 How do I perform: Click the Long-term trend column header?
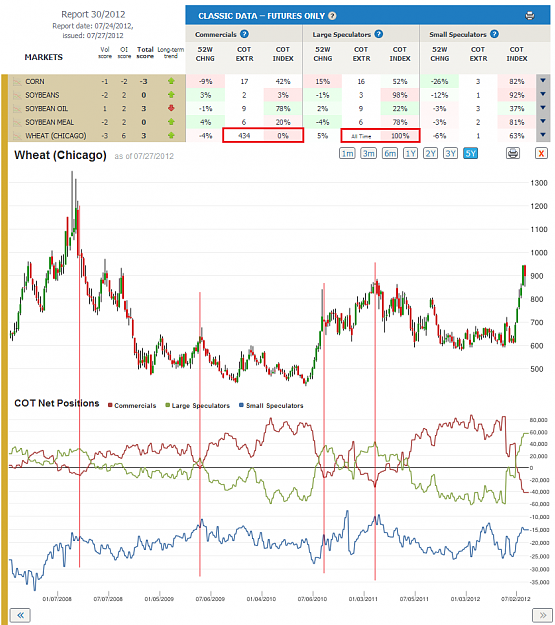(x=171, y=53)
